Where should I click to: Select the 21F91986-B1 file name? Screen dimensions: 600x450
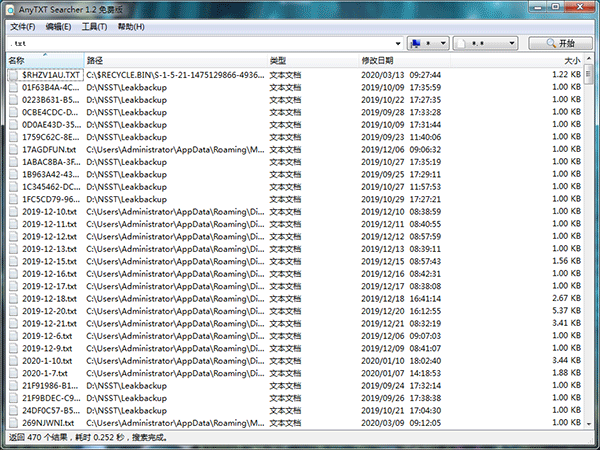tap(50, 386)
